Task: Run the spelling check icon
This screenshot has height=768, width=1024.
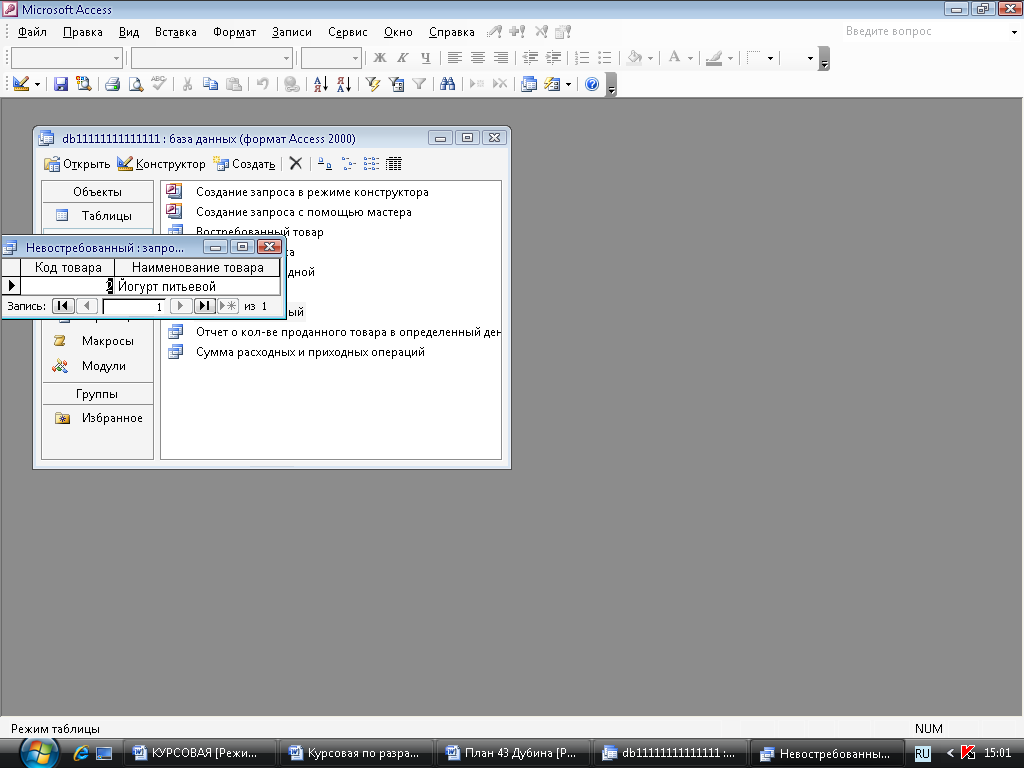Action: point(159,84)
